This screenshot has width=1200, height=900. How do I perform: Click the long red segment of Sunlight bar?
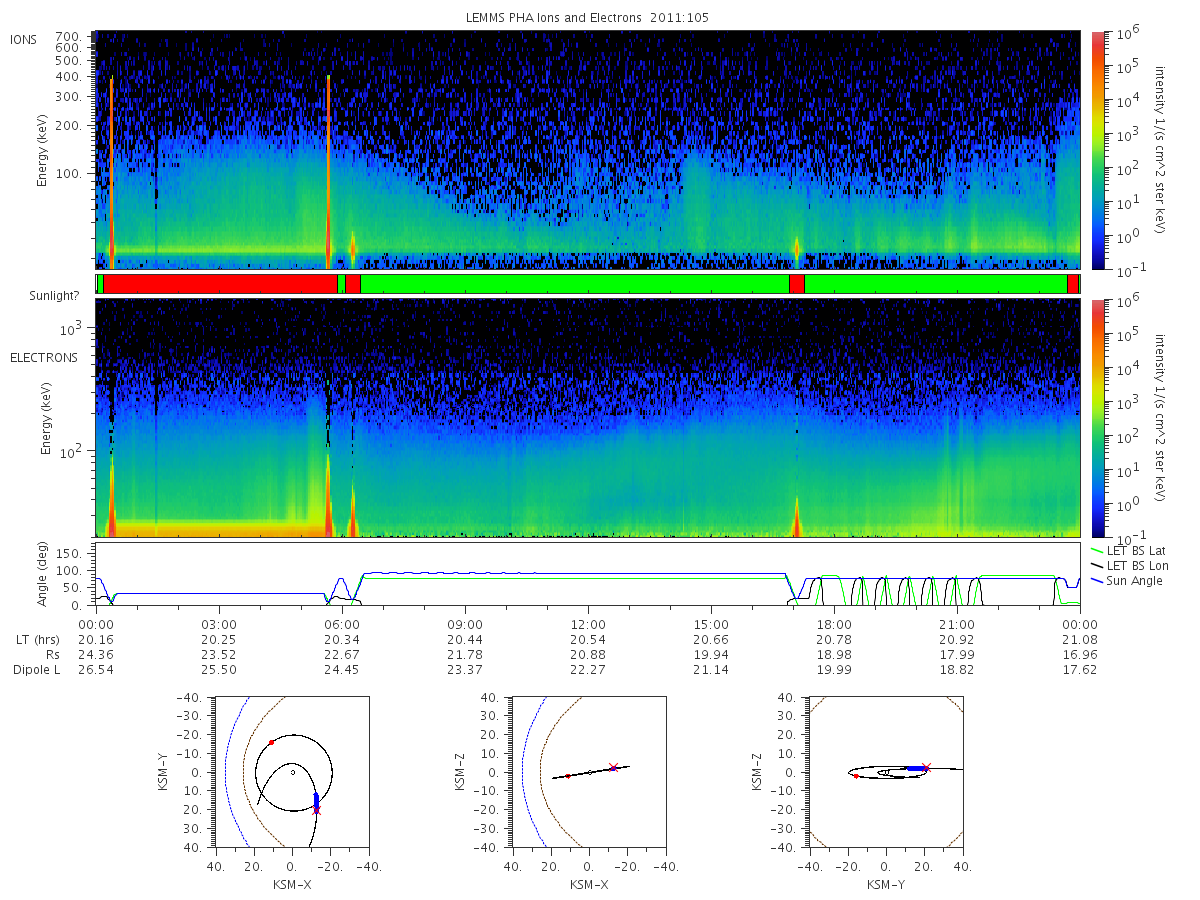point(220,284)
